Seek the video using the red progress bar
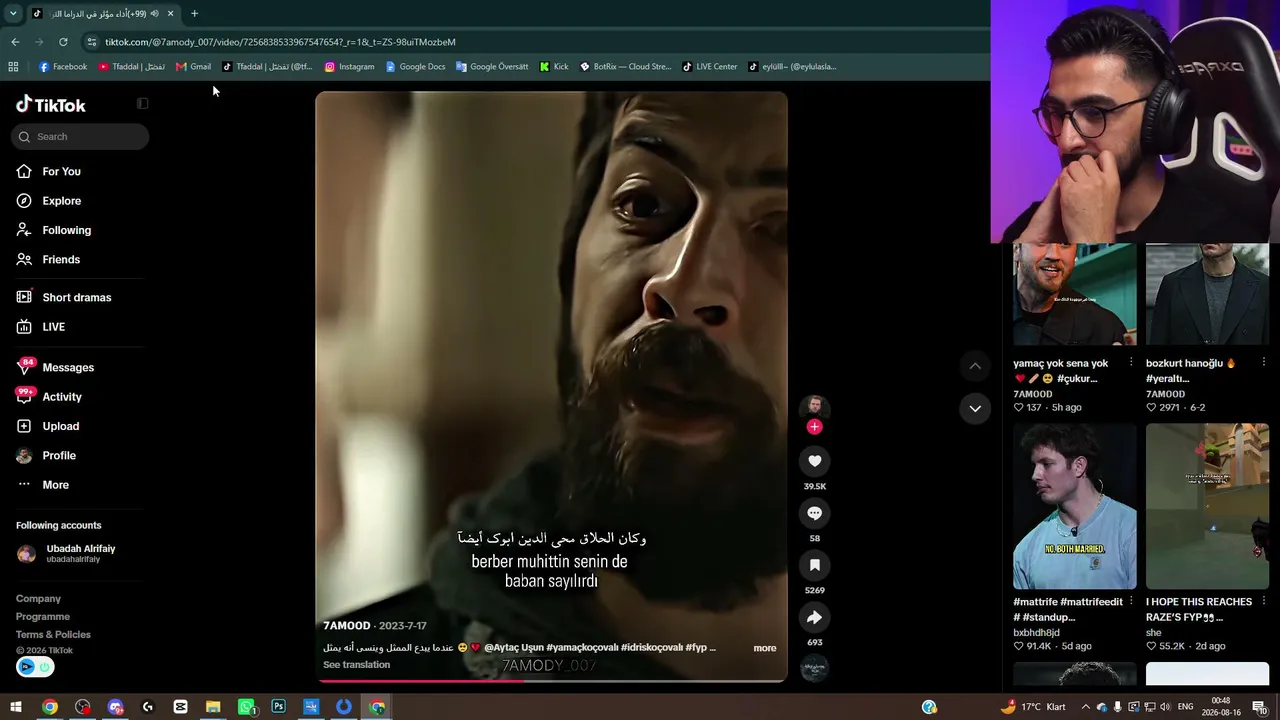This screenshot has height=720, width=1280. 551,681
